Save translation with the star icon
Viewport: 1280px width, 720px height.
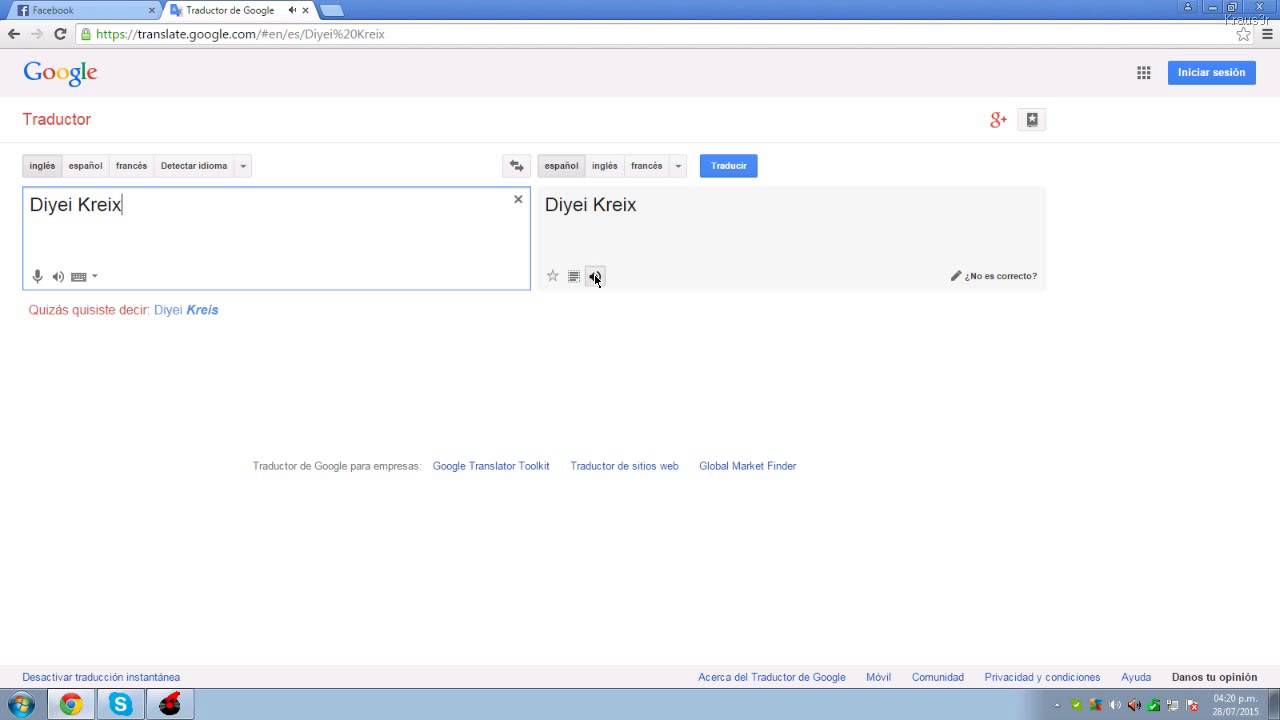point(552,276)
